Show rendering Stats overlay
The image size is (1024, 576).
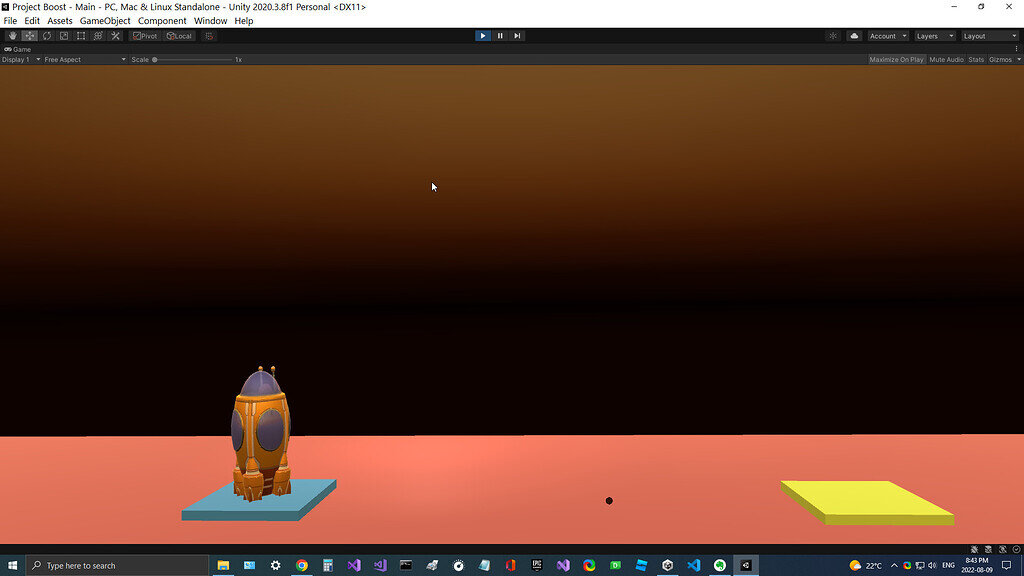coord(975,59)
